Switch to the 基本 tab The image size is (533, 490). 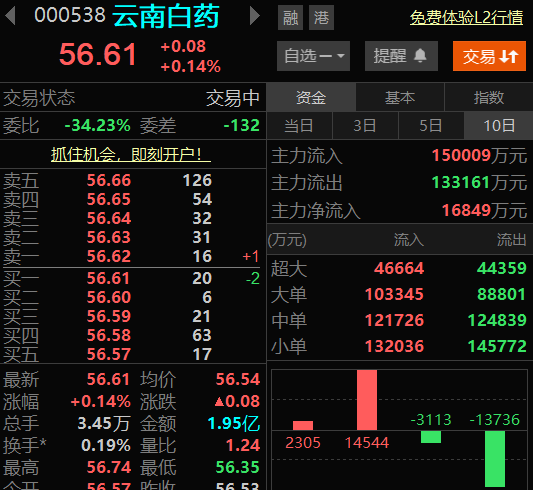coord(400,98)
